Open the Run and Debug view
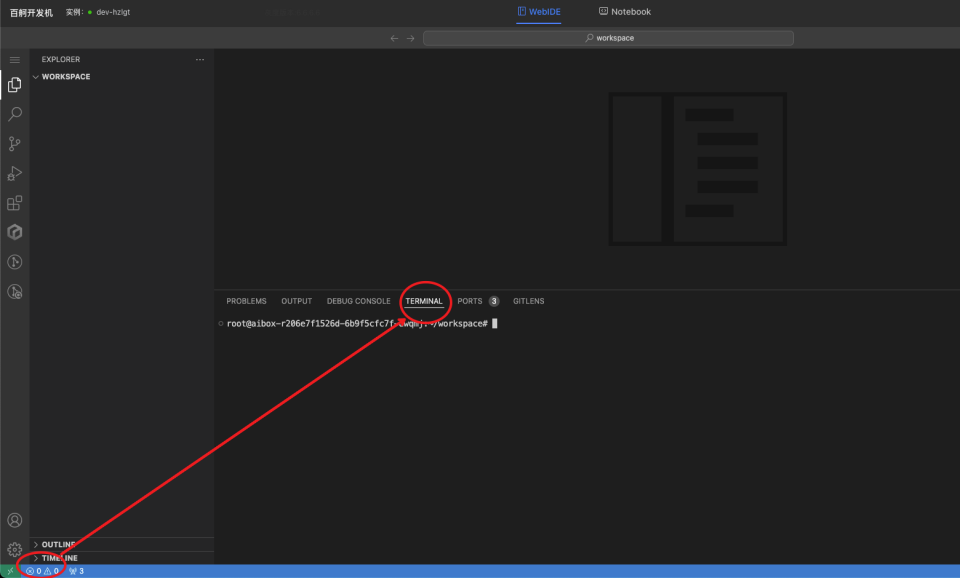This screenshot has width=960, height=578. click(x=15, y=173)
